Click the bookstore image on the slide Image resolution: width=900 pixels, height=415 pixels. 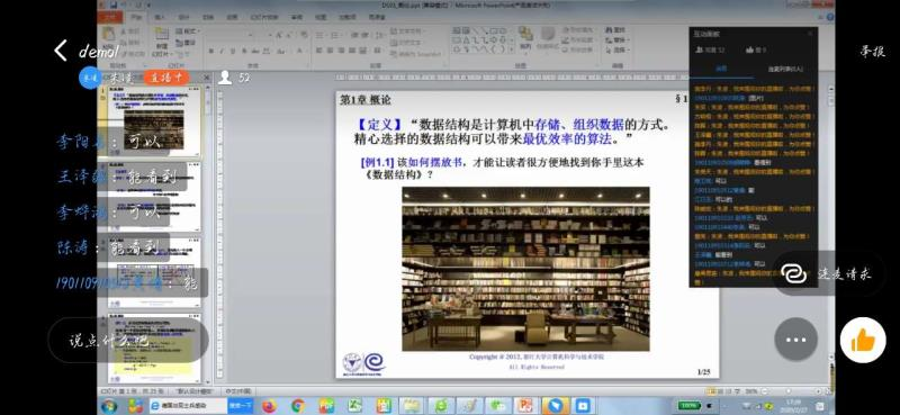(525, 268)
